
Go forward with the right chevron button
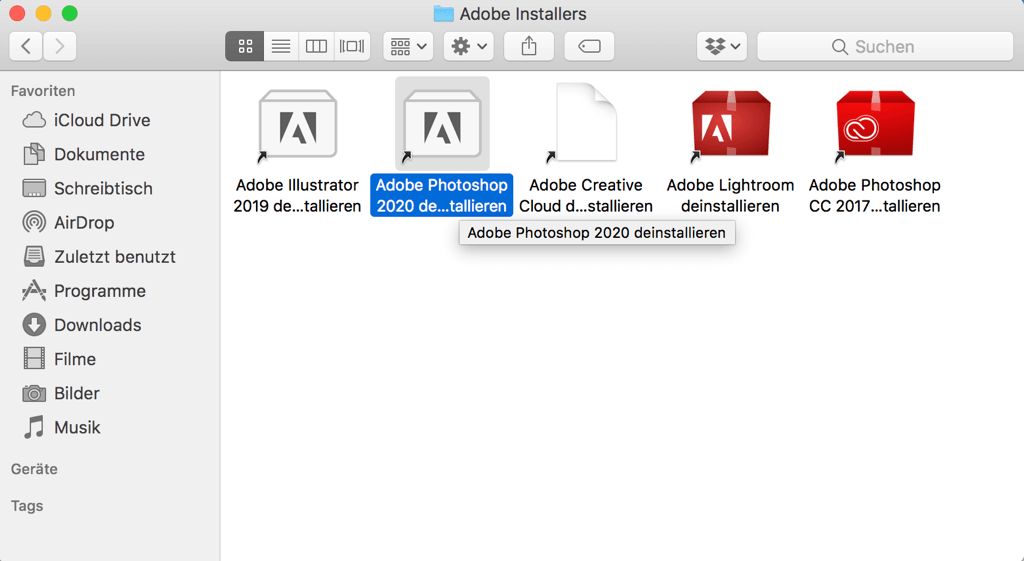[x=60, y=46]
